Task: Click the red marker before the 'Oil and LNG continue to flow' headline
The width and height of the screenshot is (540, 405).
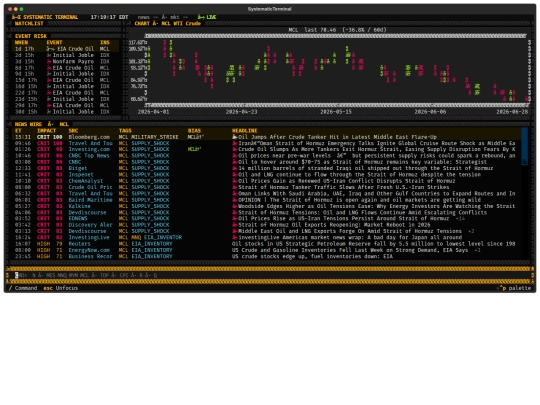Action: coord(235,175)
